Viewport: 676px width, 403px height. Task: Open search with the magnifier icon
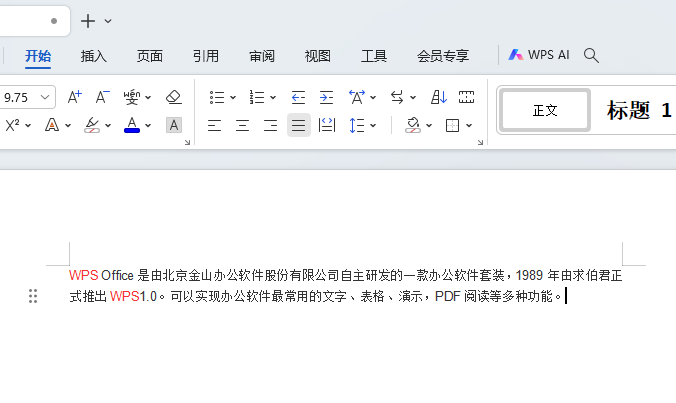coord(591,55)
